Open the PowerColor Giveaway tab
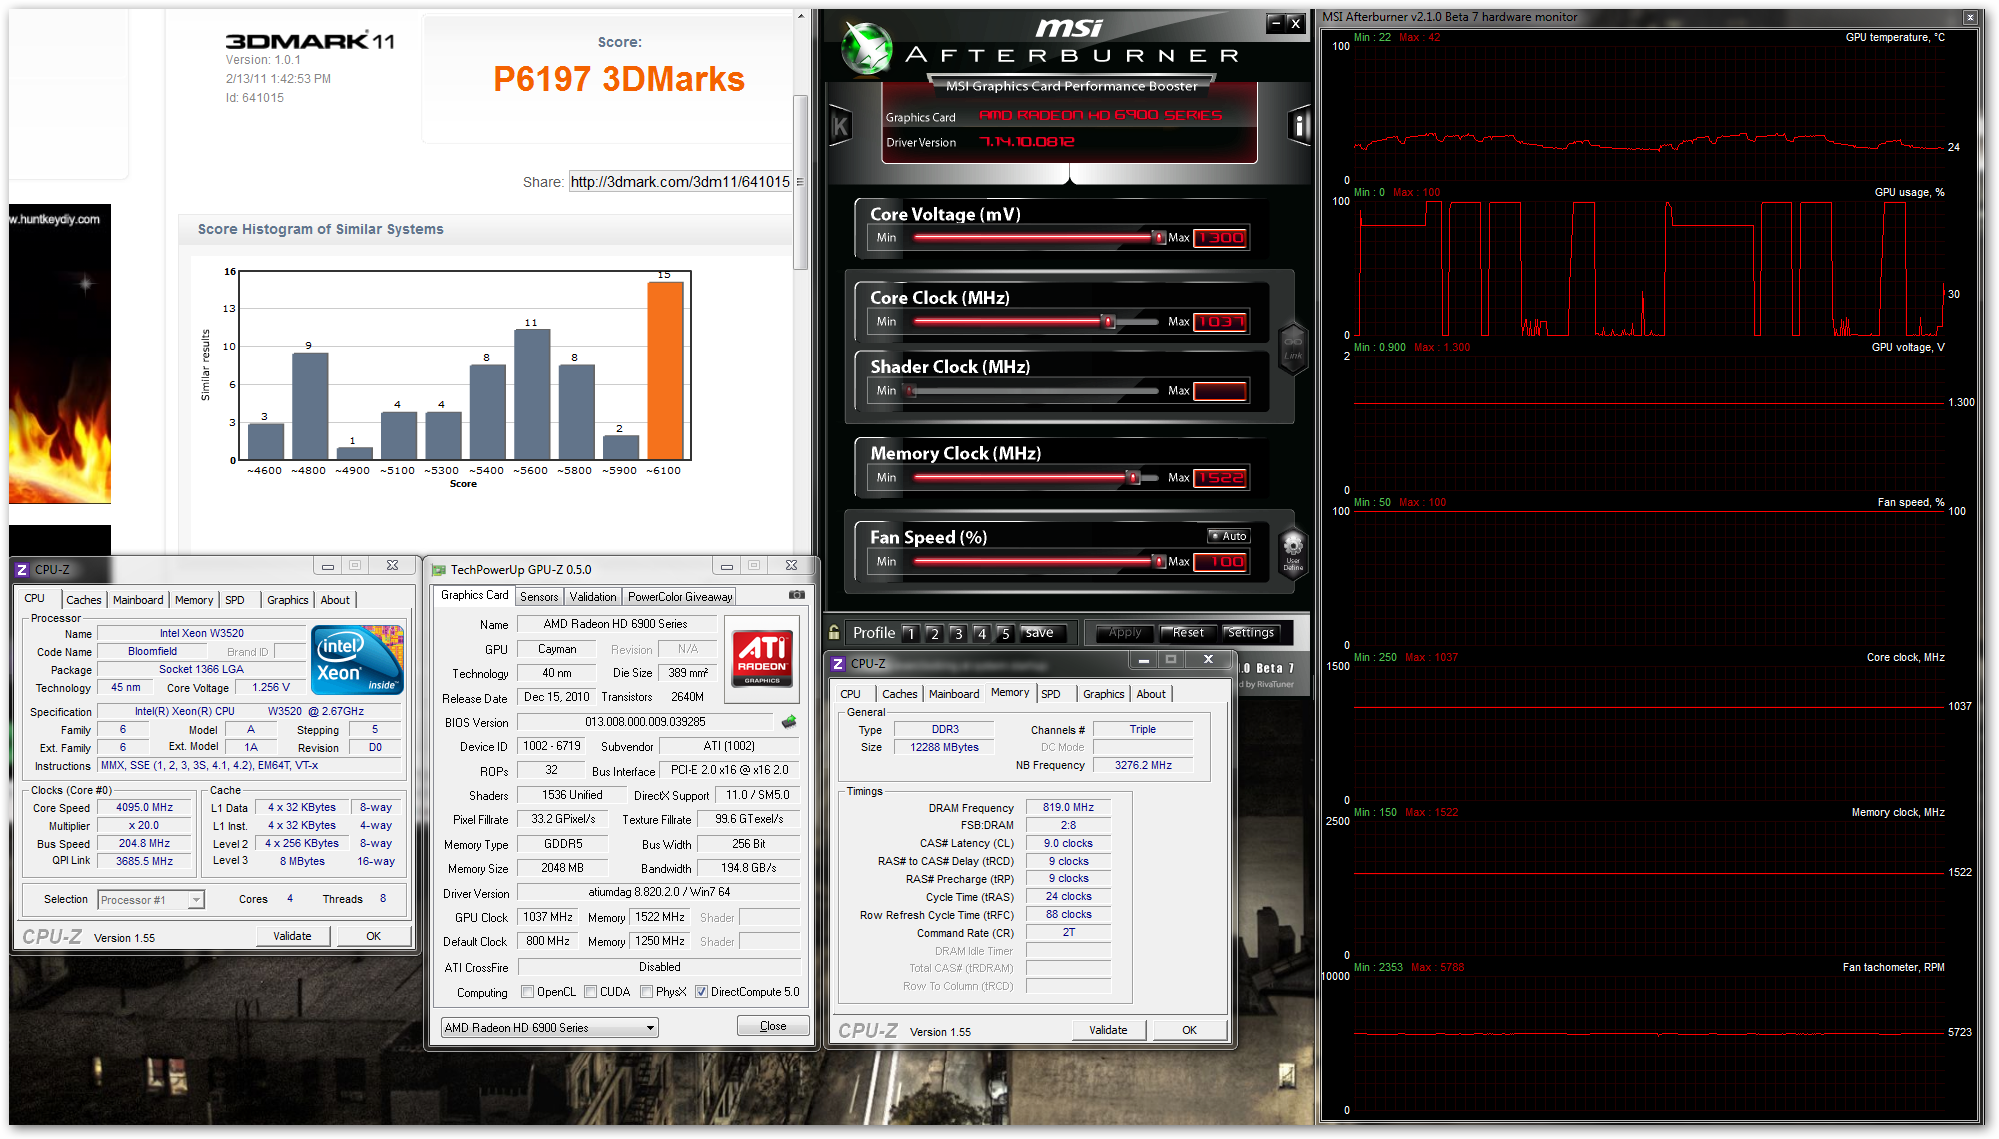 680,597
